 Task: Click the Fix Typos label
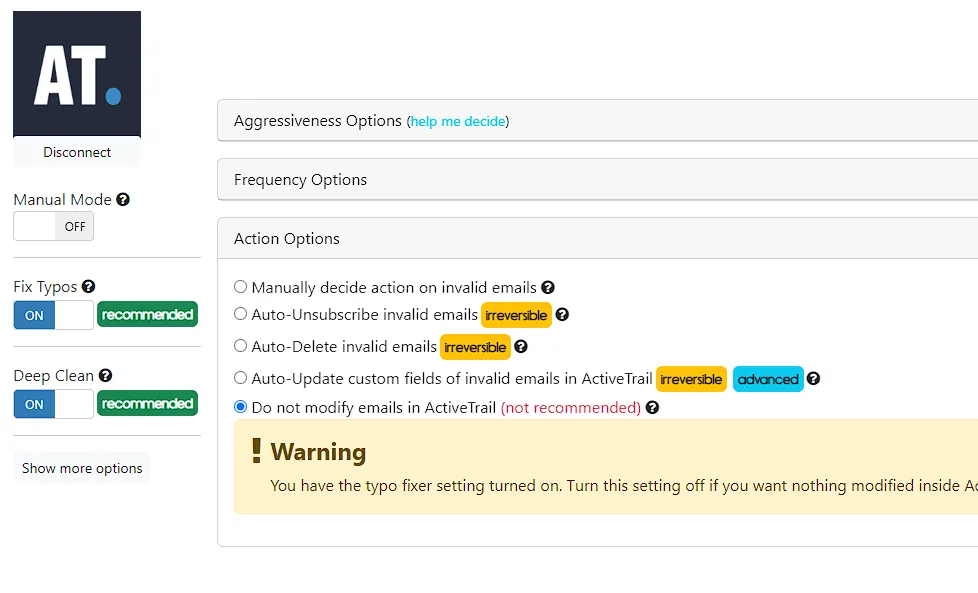coord(45,287)
